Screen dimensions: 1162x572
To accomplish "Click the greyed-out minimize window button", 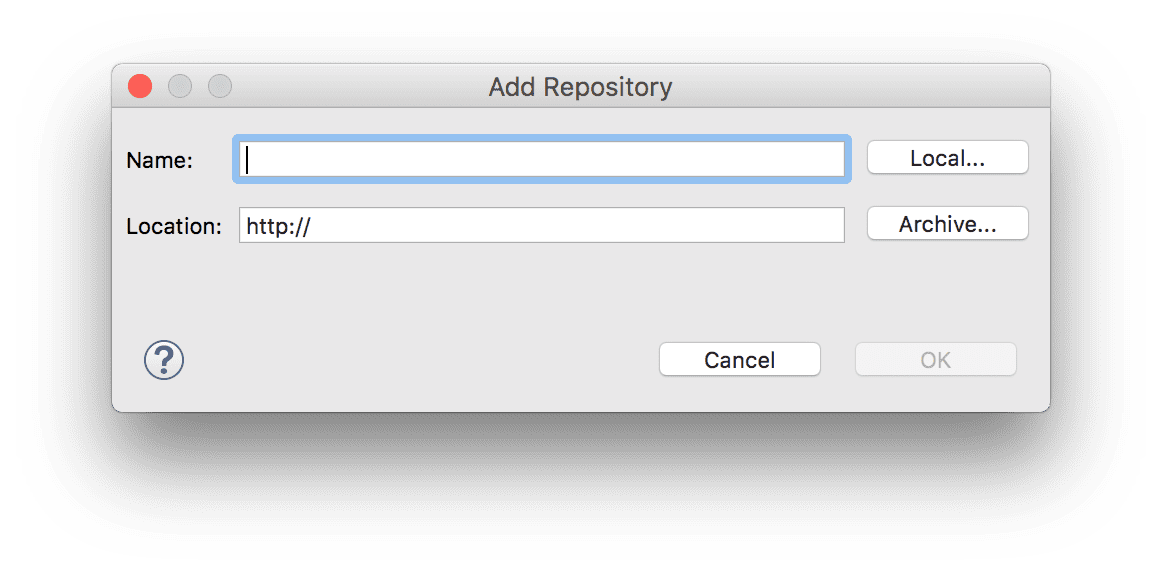I will pyautogui.click(x=180, y=87).
